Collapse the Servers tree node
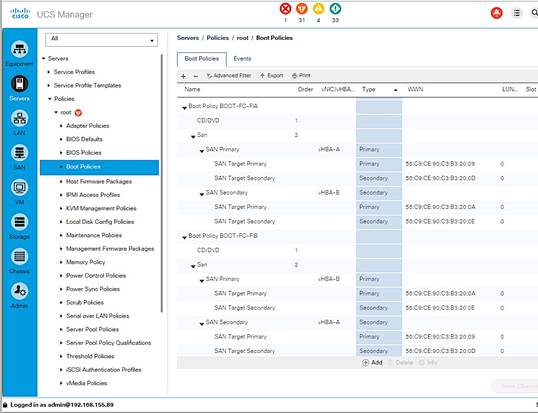 pyautogui.click(x=44, y=59)
